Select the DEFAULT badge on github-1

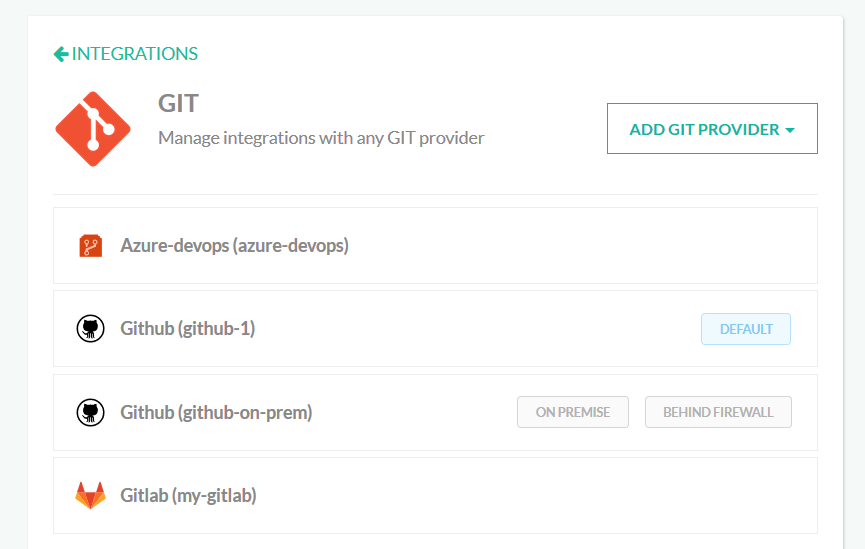746,329
